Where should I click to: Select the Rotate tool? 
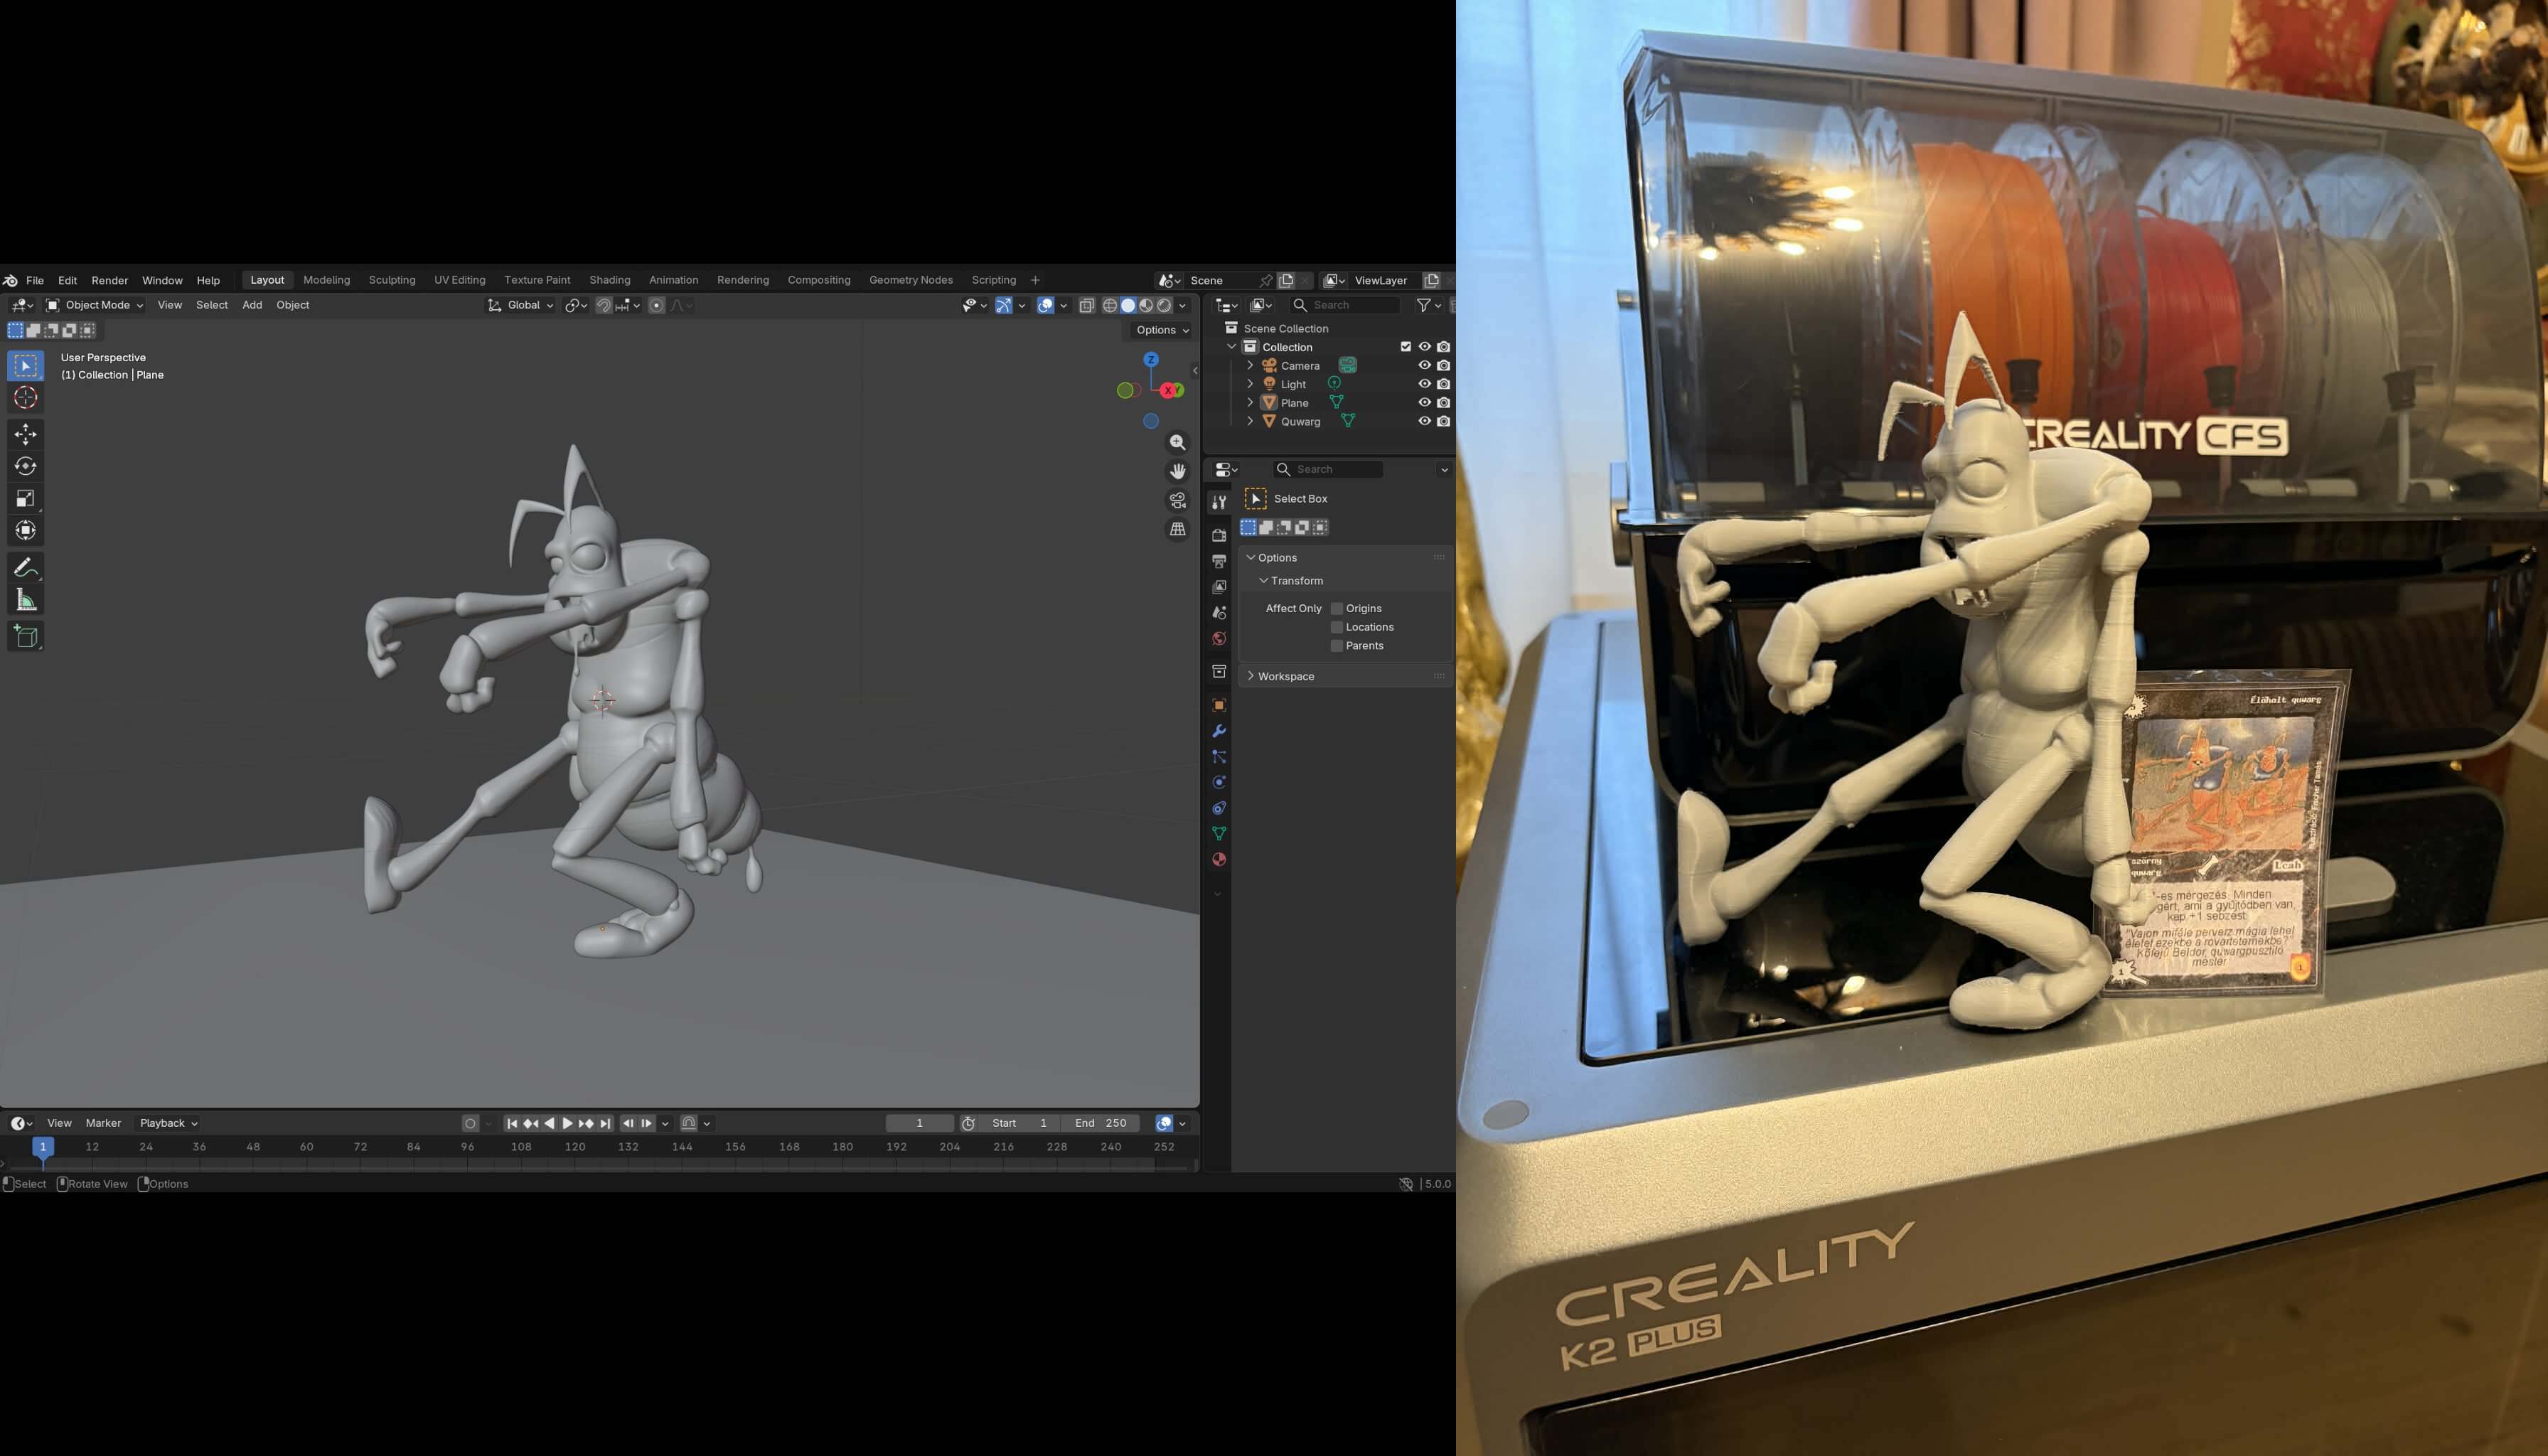[x=26, y=466]
